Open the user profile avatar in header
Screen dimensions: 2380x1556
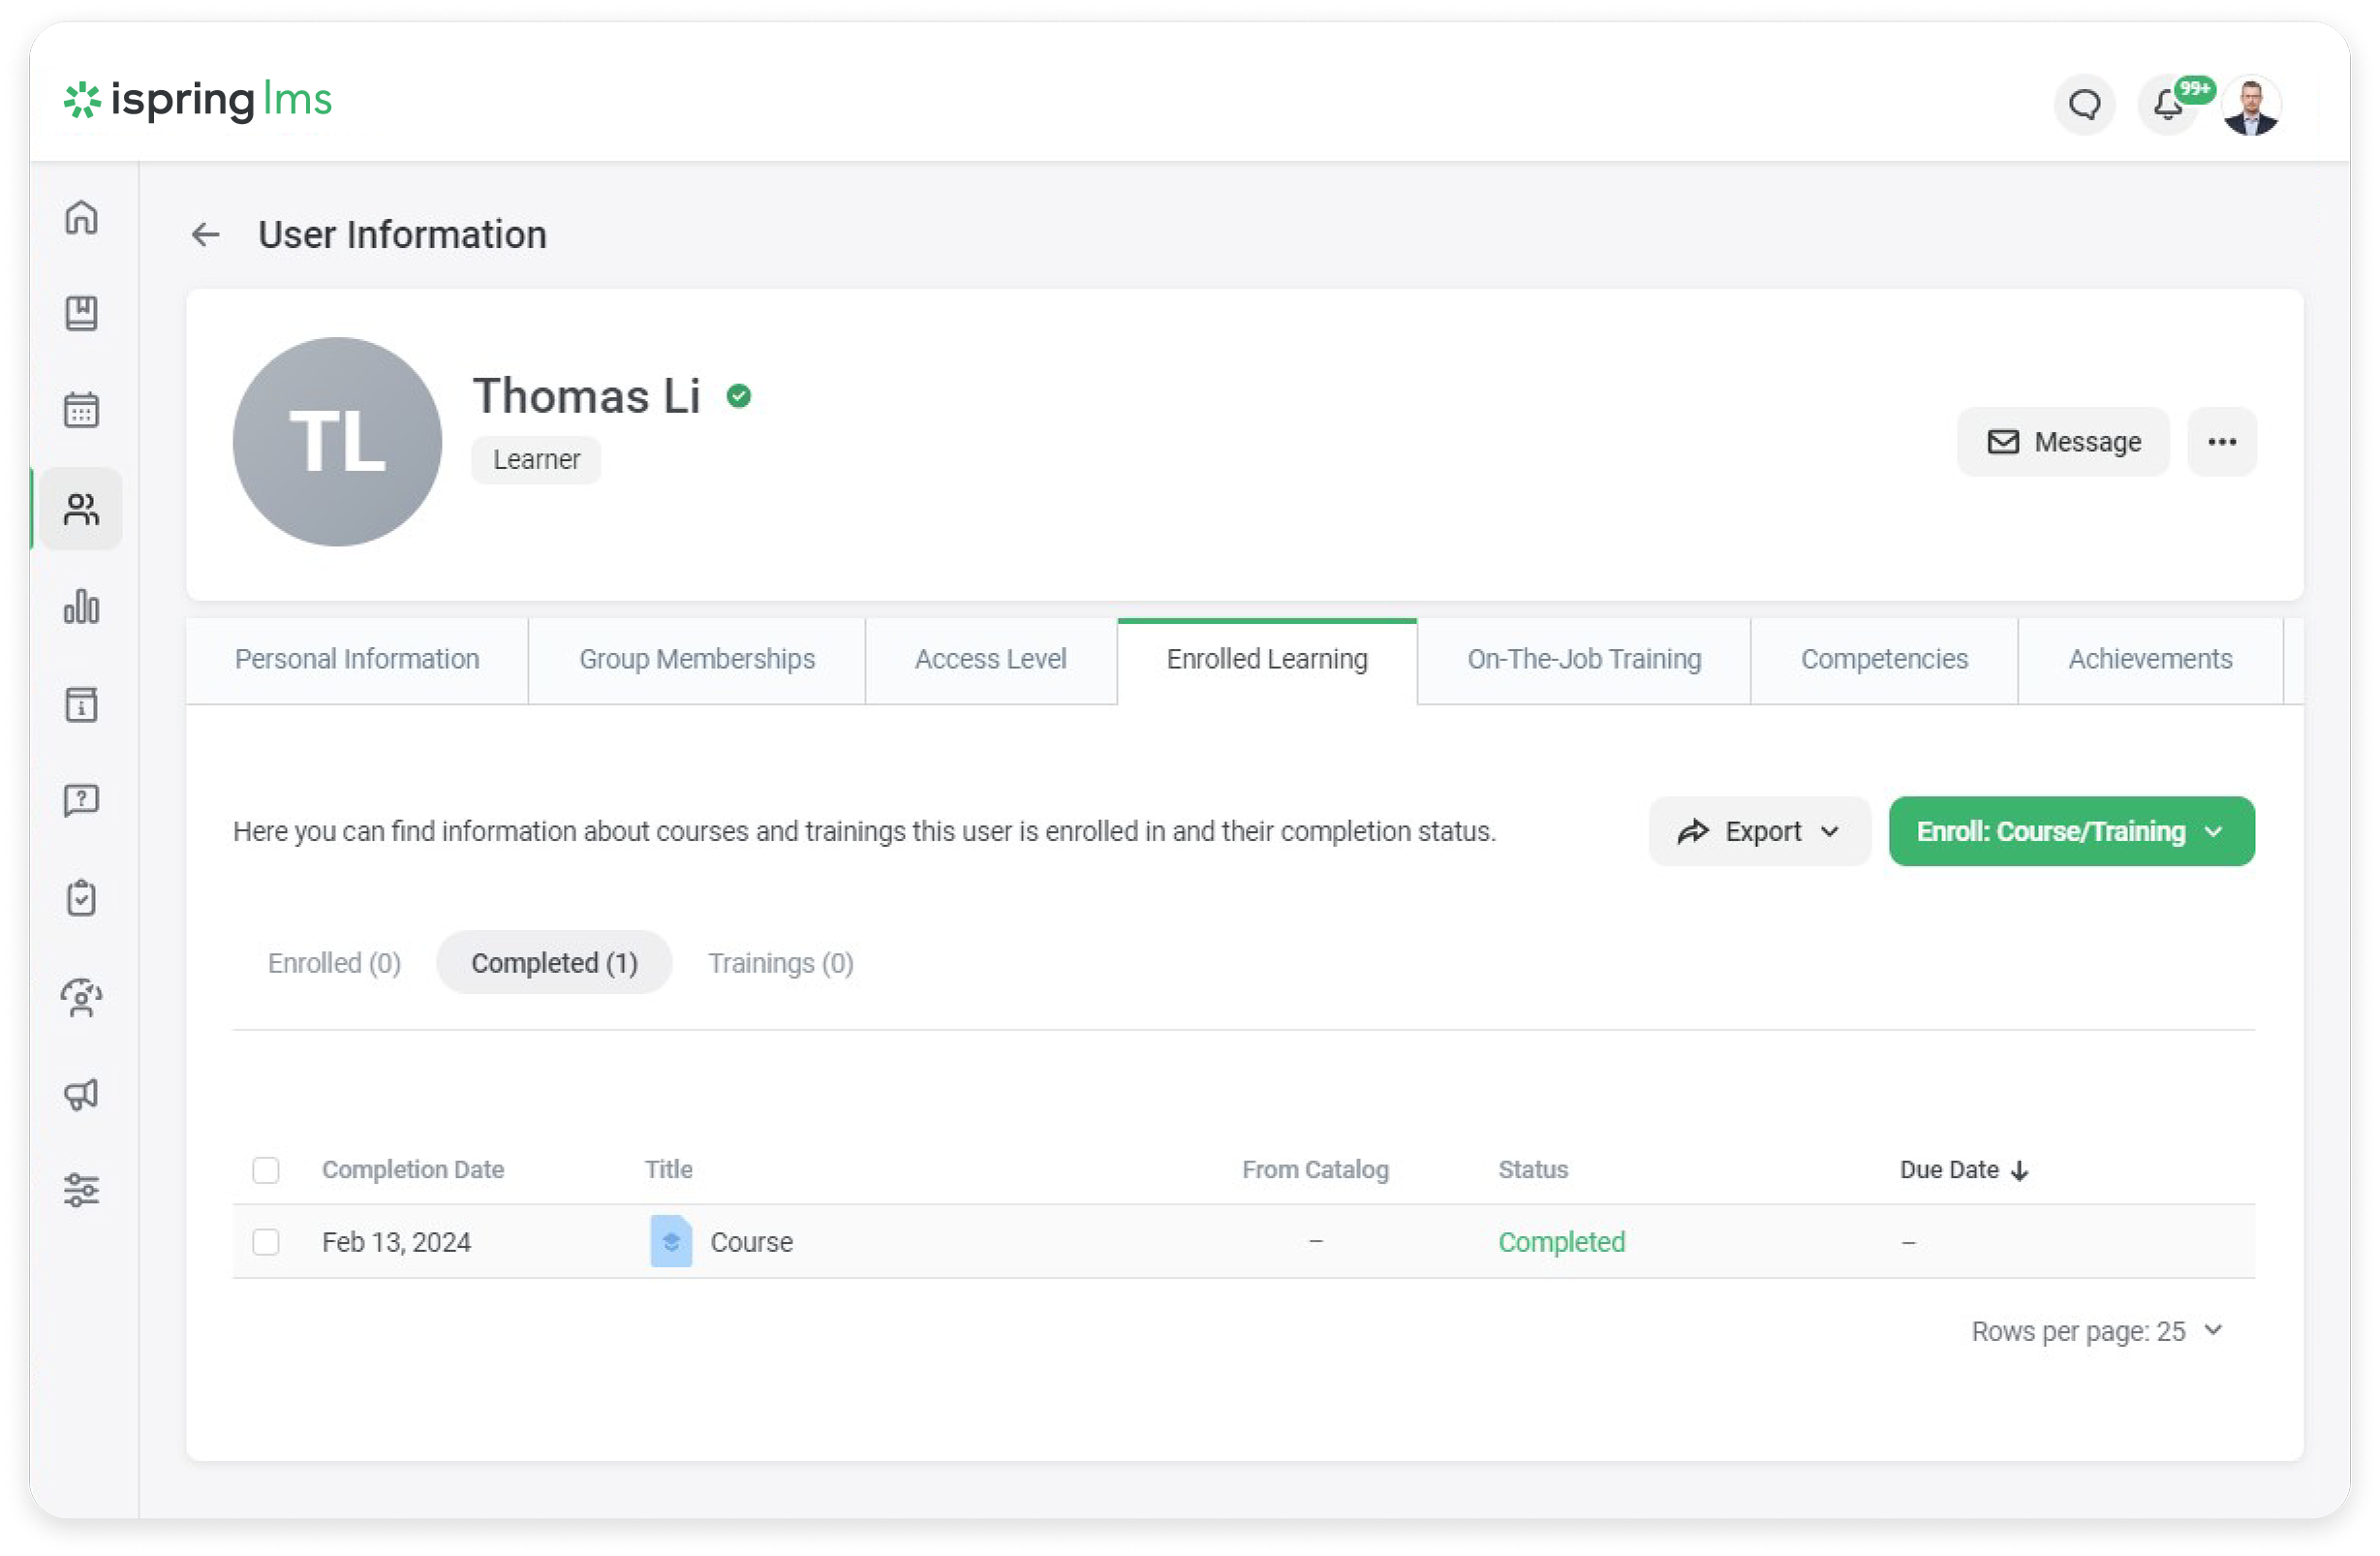2251,106
